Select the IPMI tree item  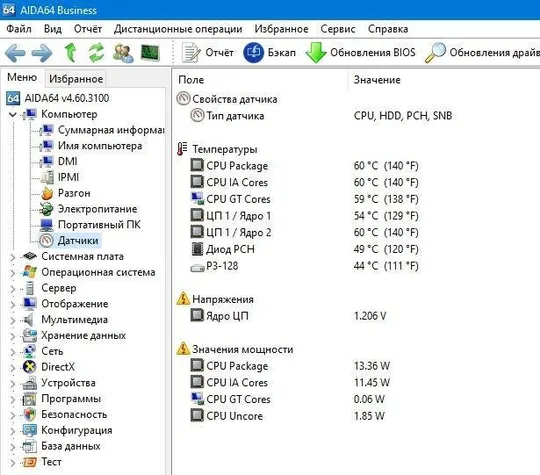[60, 177]
